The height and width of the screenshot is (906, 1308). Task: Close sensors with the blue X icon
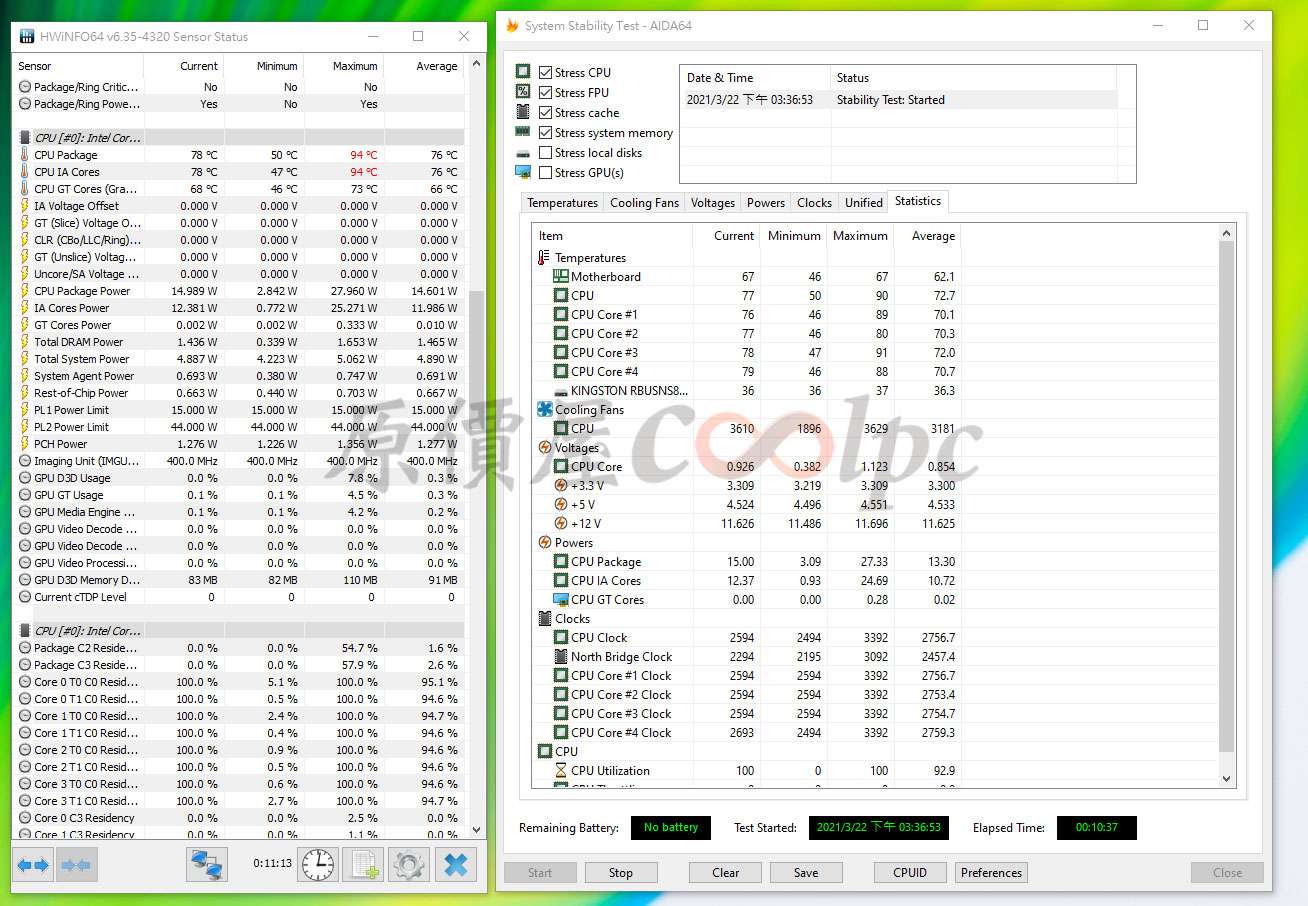pyautogui.click(x=455, y=865)
